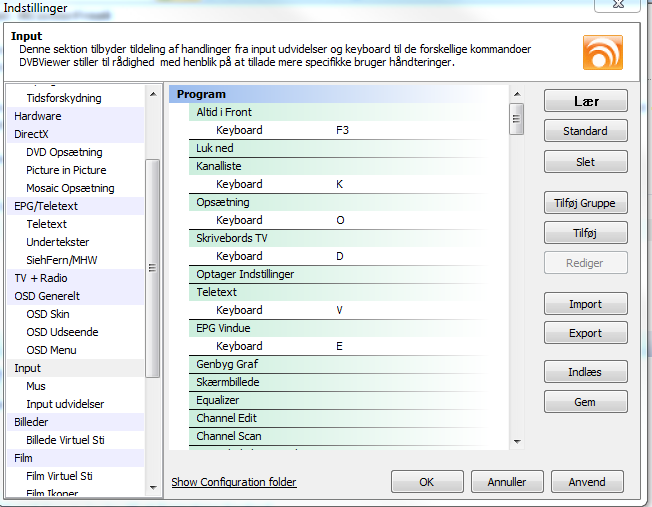Select the Channel Scan command
This screenshot has width=652, height=507.
[348, 436]
